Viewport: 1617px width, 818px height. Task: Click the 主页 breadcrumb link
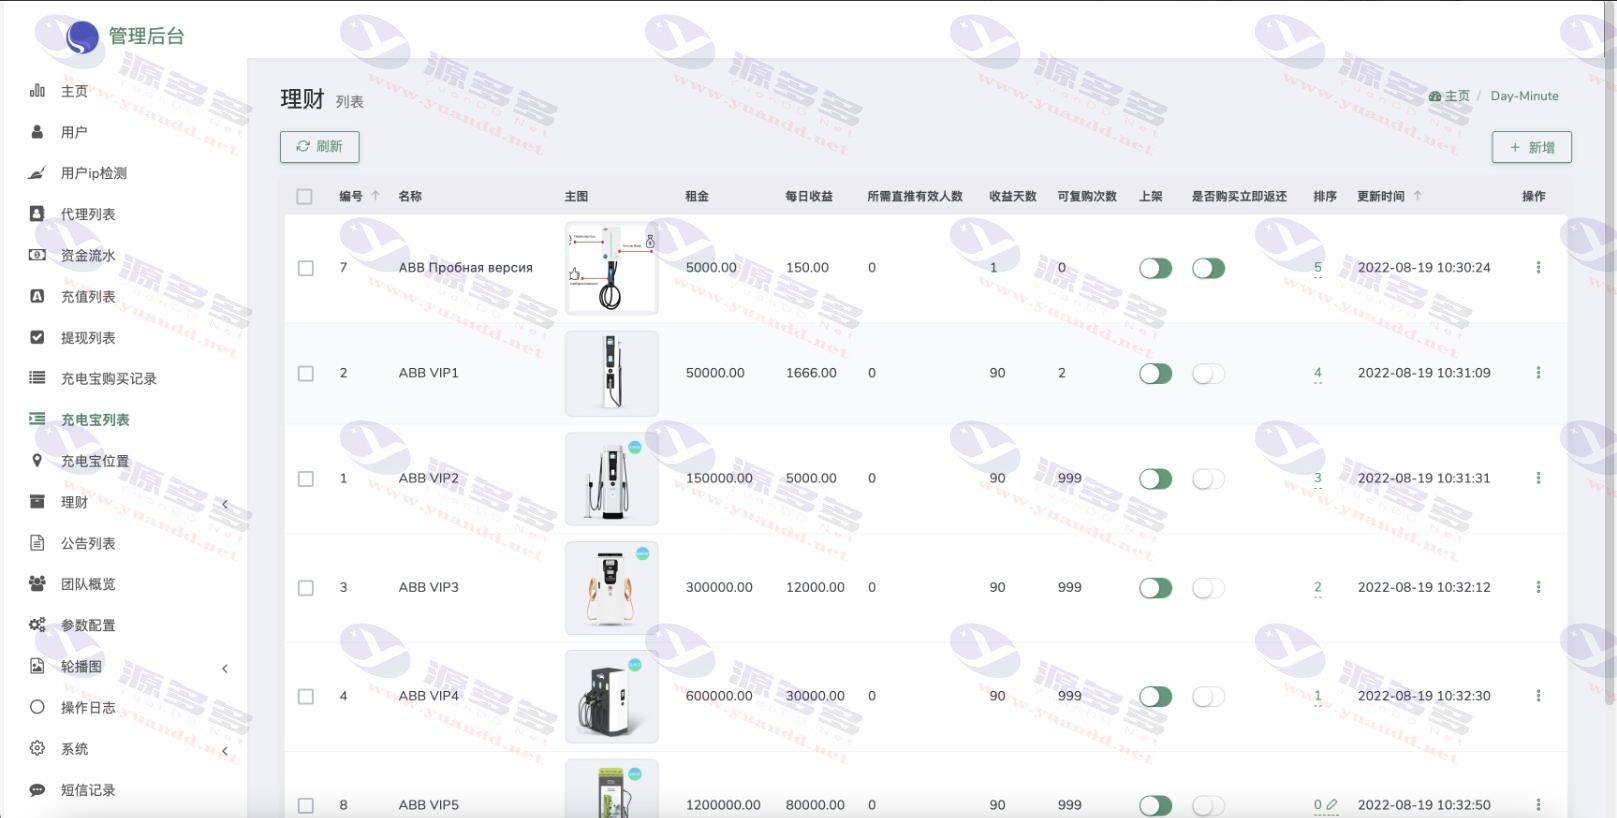tap(1450, 96)
